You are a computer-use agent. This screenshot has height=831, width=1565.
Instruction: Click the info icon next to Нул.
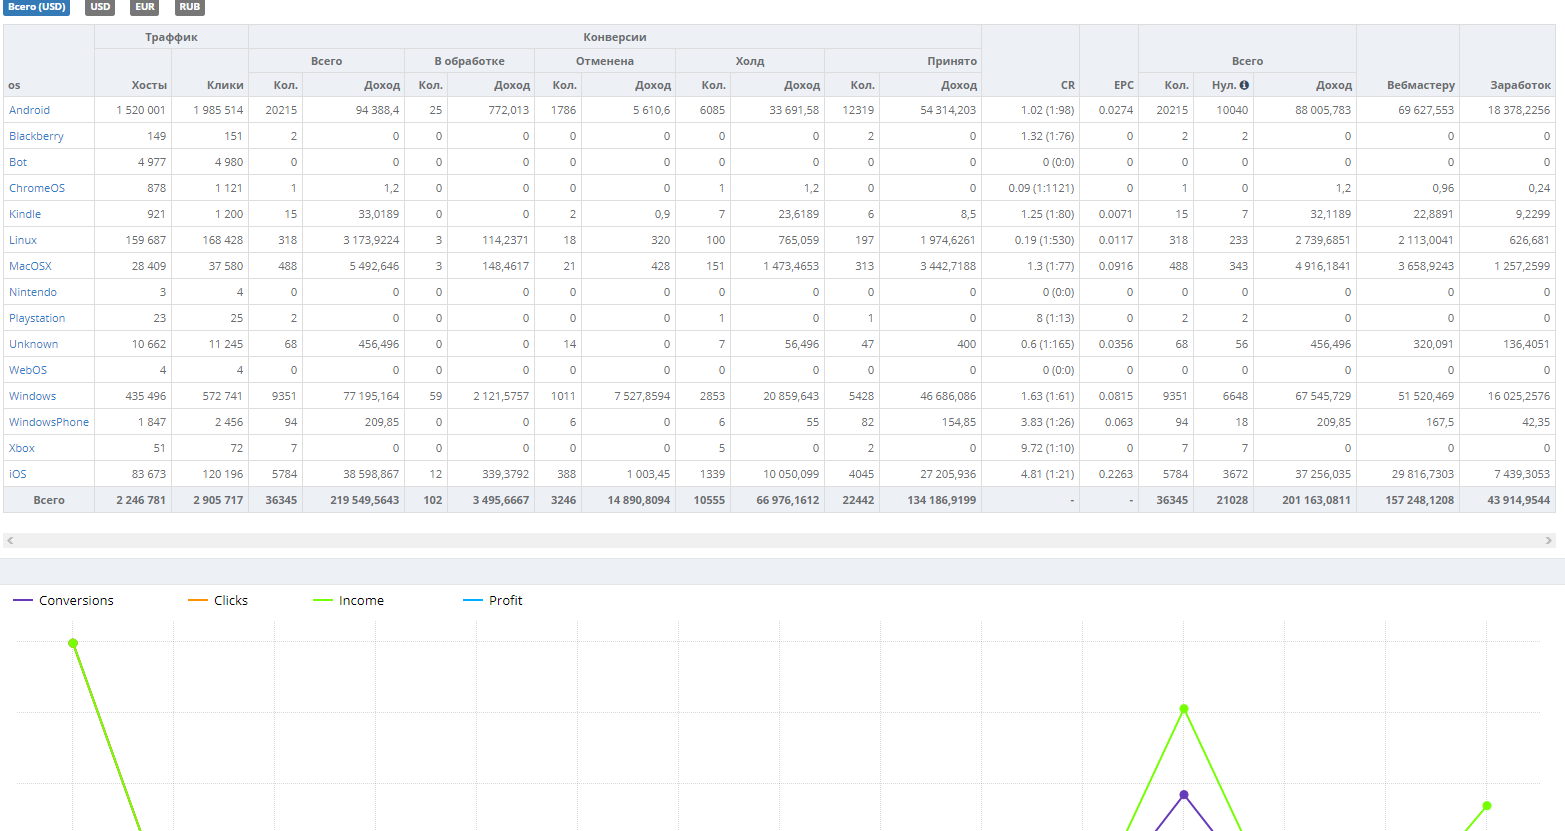(x=1244, y=85)
